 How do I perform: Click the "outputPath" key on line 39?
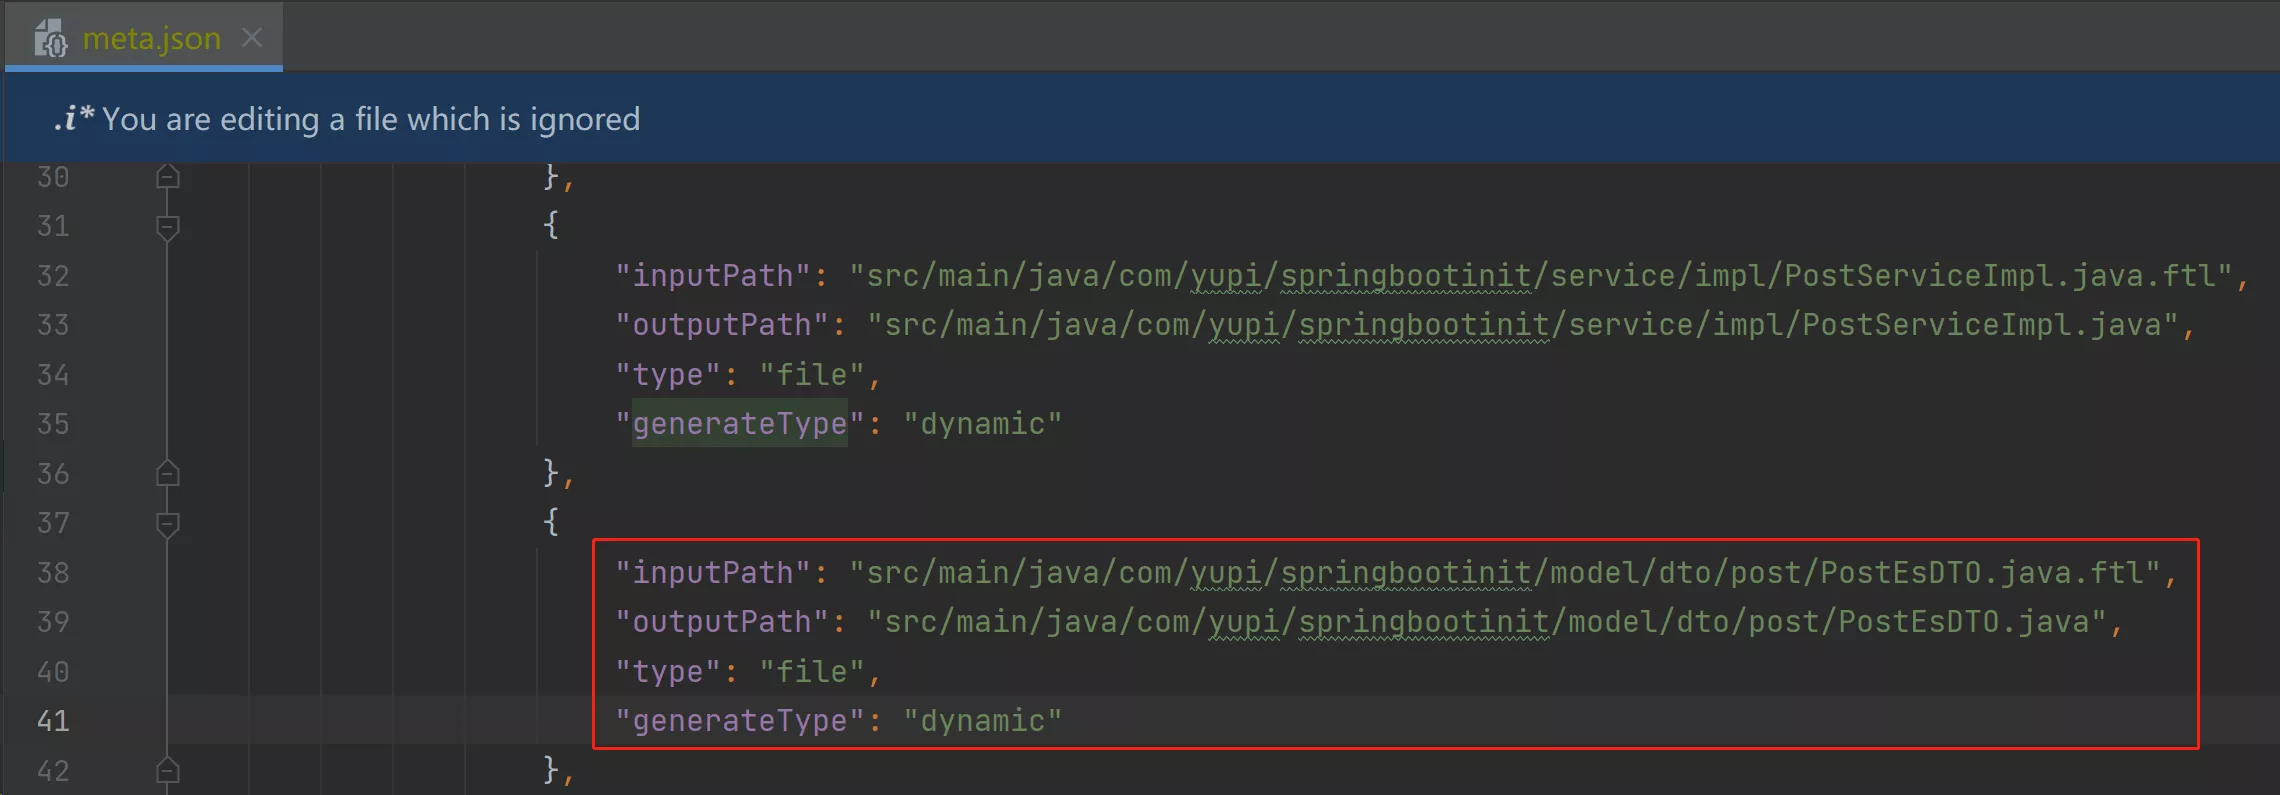point(721,622)
